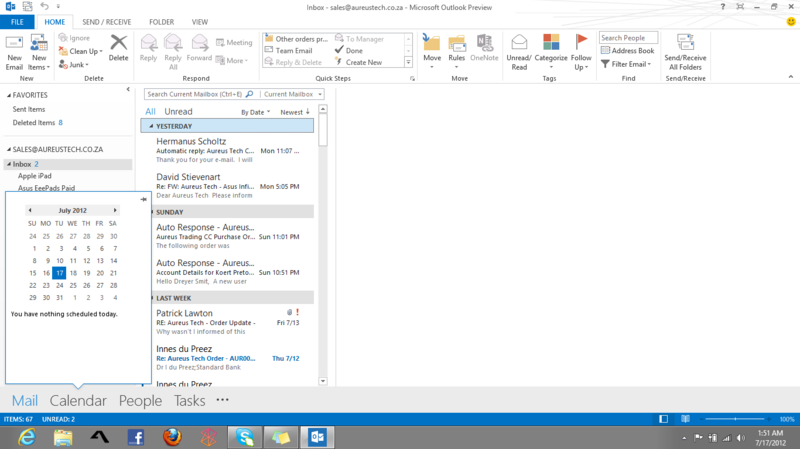
Task: Click the Ignore conversation button
Action: (74, 38)
